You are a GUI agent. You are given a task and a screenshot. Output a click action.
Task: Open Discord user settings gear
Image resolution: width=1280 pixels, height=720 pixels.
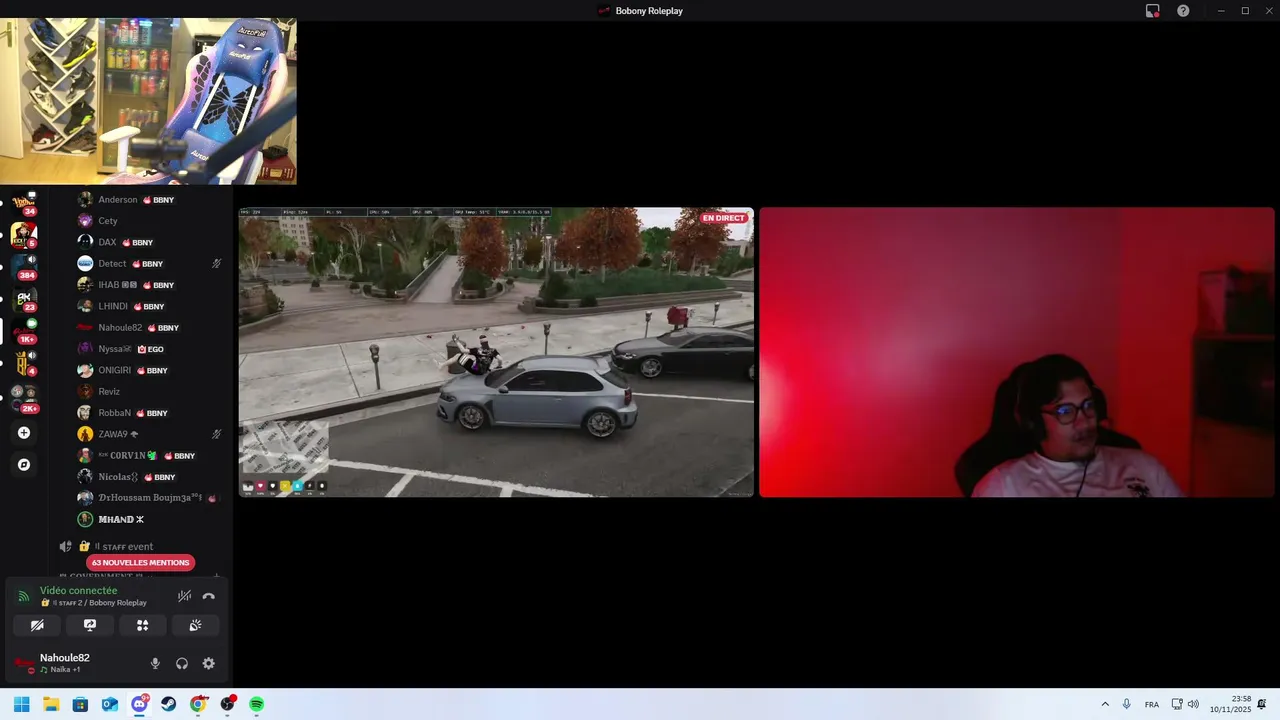pyautogui.click(x=209, y=663)
